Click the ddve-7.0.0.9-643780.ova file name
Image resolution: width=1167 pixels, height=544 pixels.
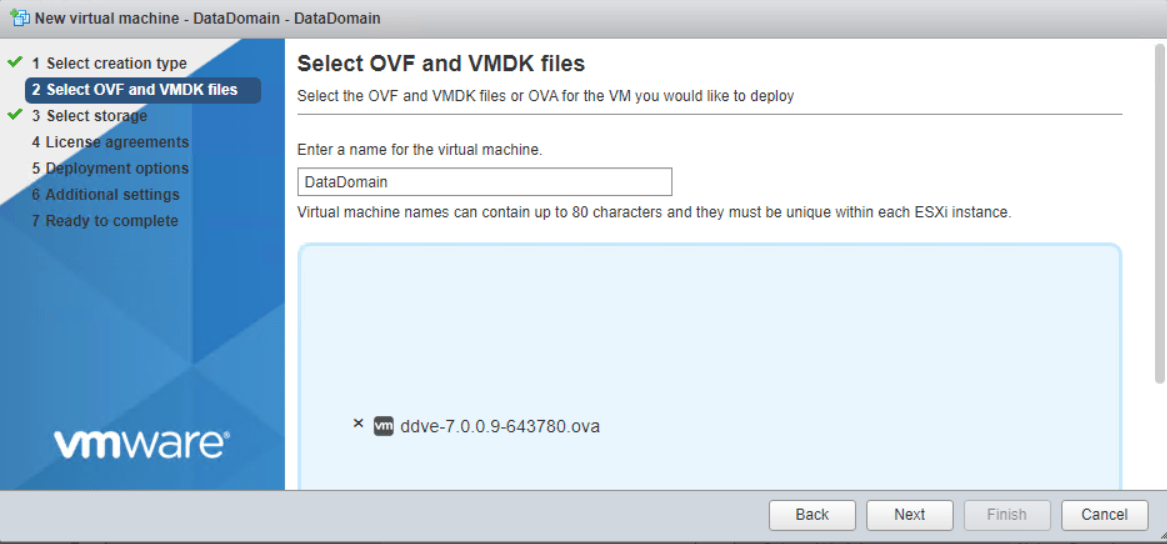tap(499, 427)
